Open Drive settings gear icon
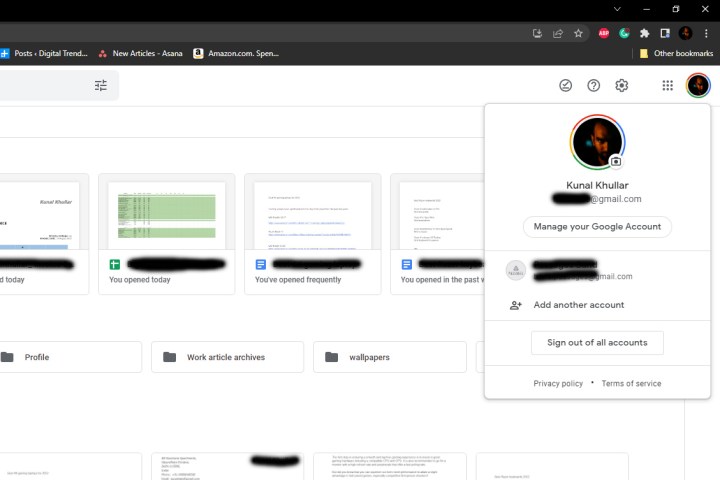The image size is (720, 480). (x=621, y=85)
